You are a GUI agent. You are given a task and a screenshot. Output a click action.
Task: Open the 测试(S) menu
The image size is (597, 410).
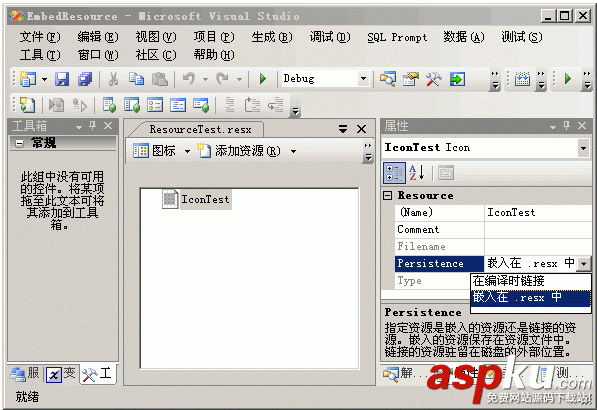point(522,37)
